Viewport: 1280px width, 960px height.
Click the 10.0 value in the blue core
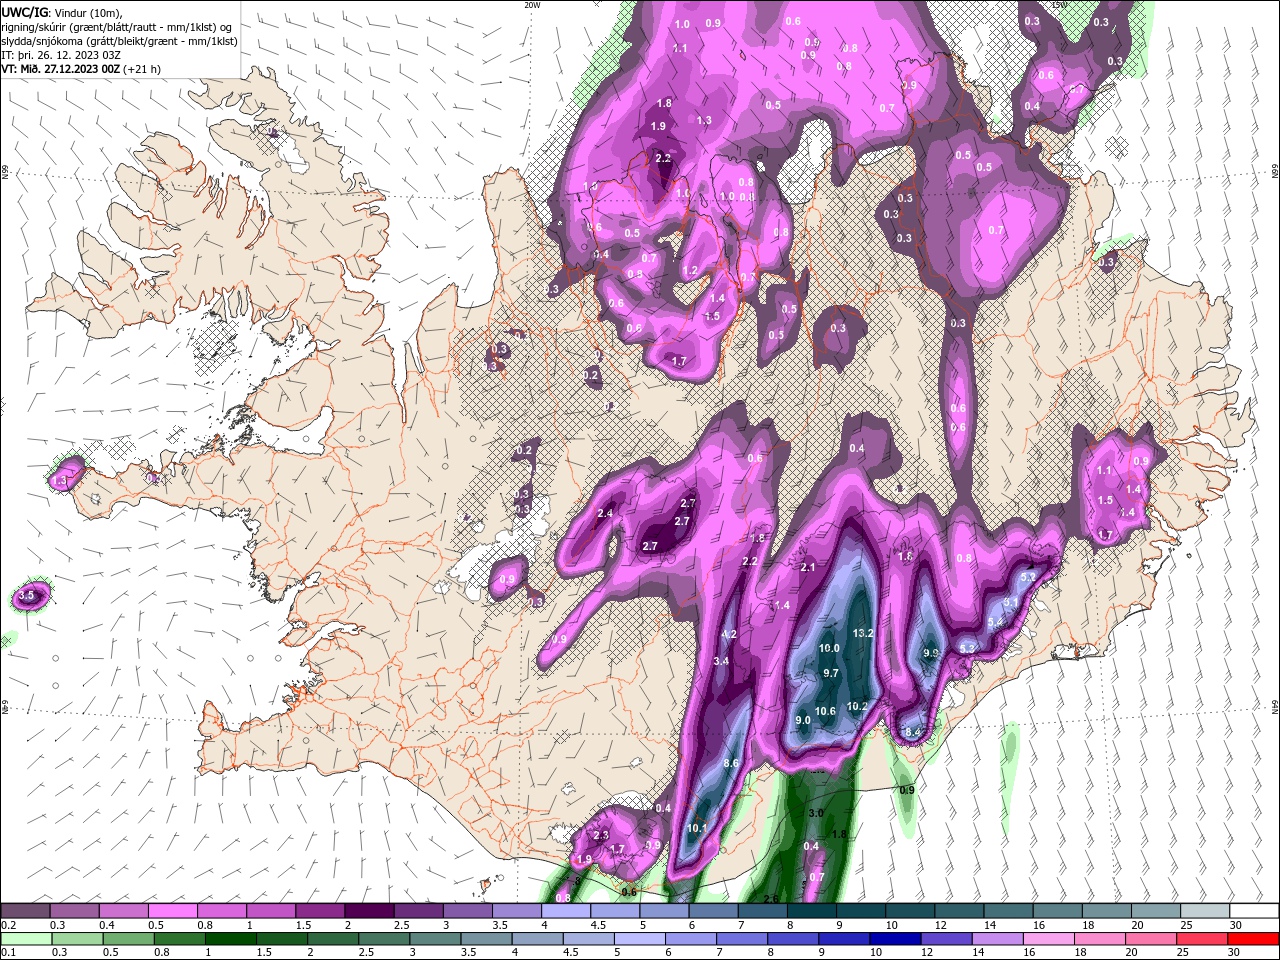pyautogui.click(x=829, y=648)
